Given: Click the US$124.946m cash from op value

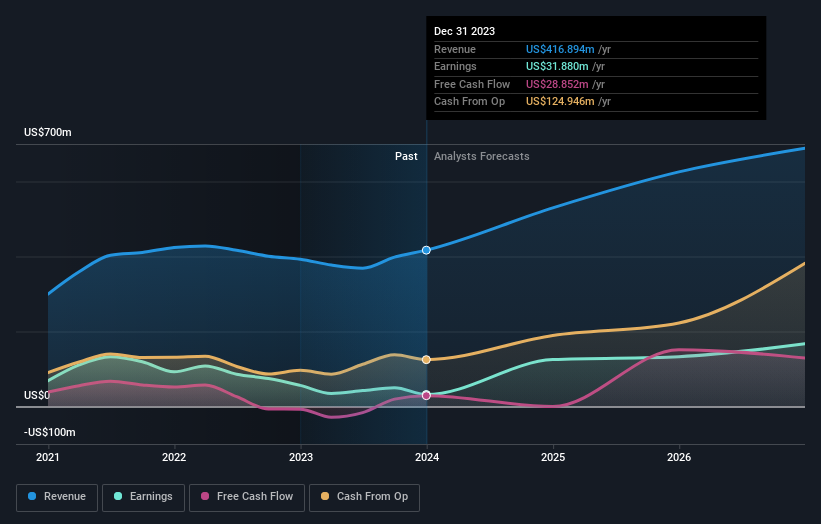Looking at the screenshot, I should tap(560, 102).
